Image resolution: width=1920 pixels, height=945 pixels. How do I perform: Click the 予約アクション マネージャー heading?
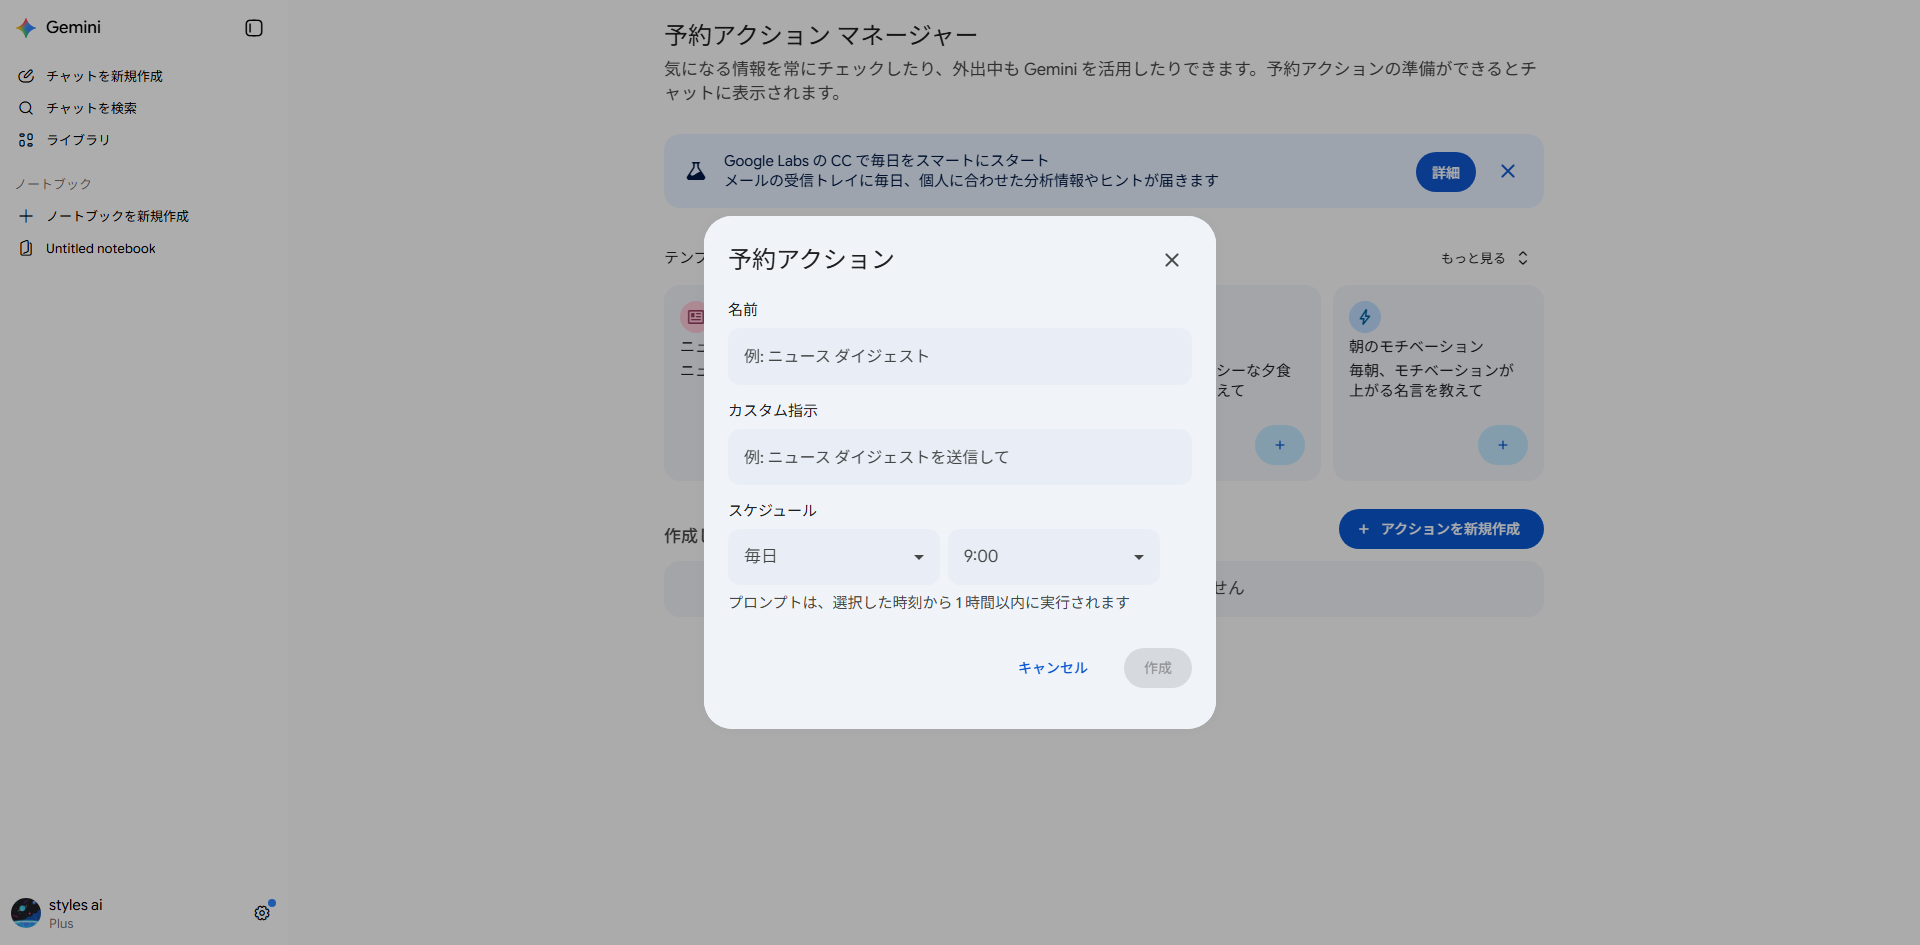[821, 36]
